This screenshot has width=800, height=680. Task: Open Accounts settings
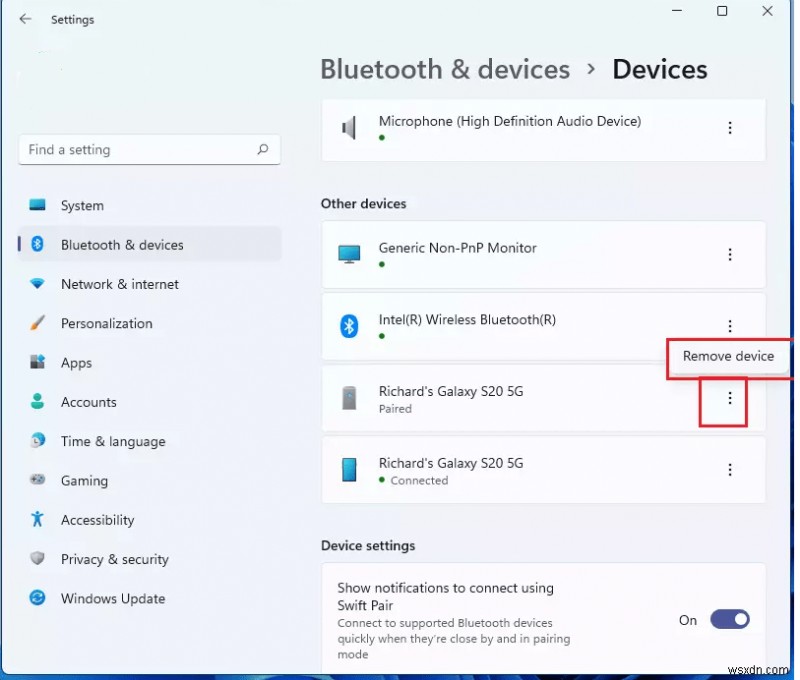(x=149, y=402)
